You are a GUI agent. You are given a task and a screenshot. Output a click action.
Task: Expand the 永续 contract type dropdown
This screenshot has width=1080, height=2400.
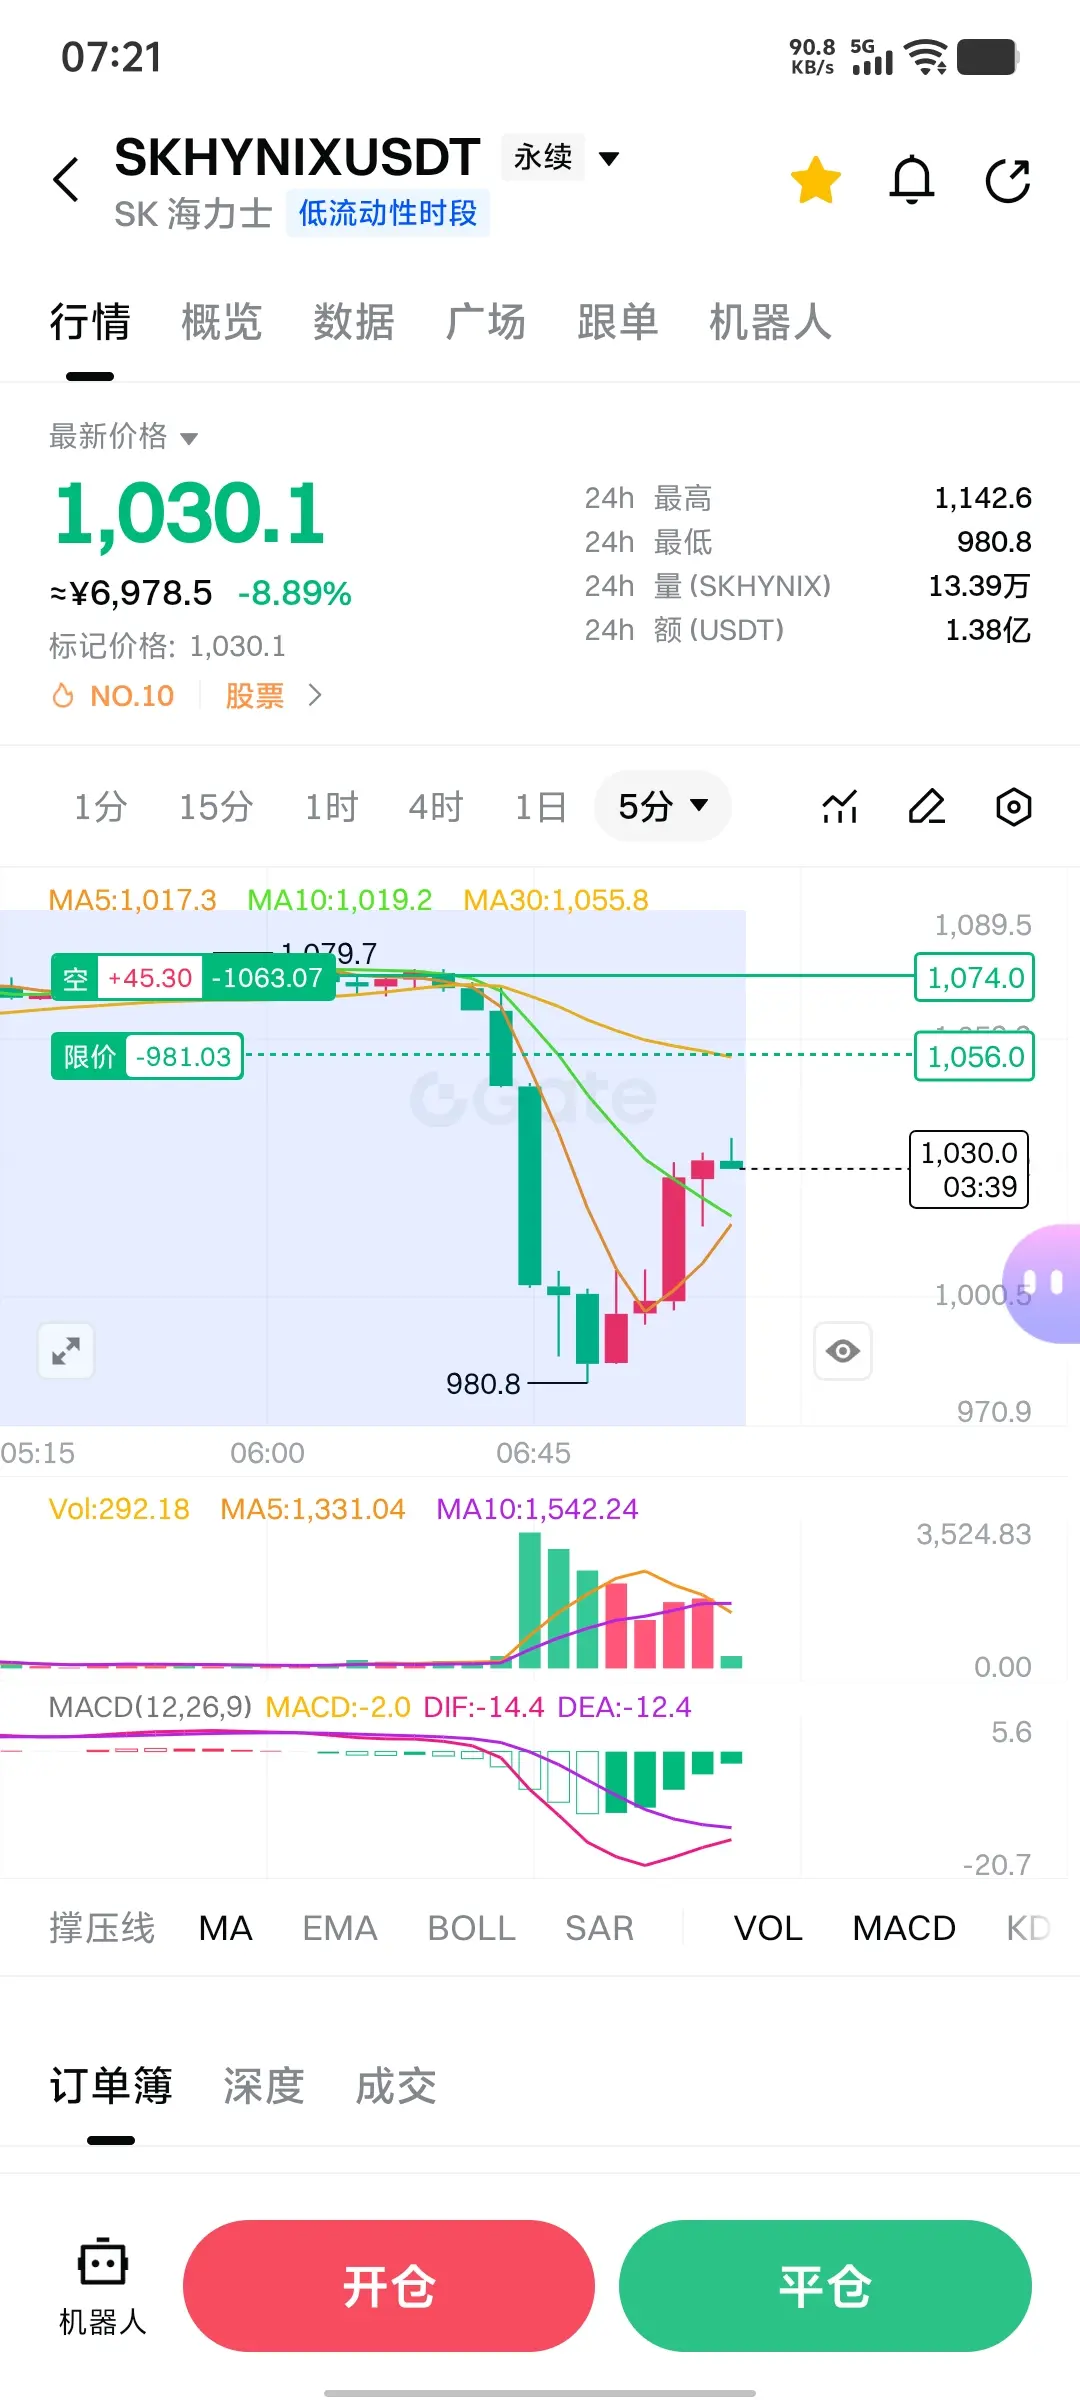click(562, 157)
